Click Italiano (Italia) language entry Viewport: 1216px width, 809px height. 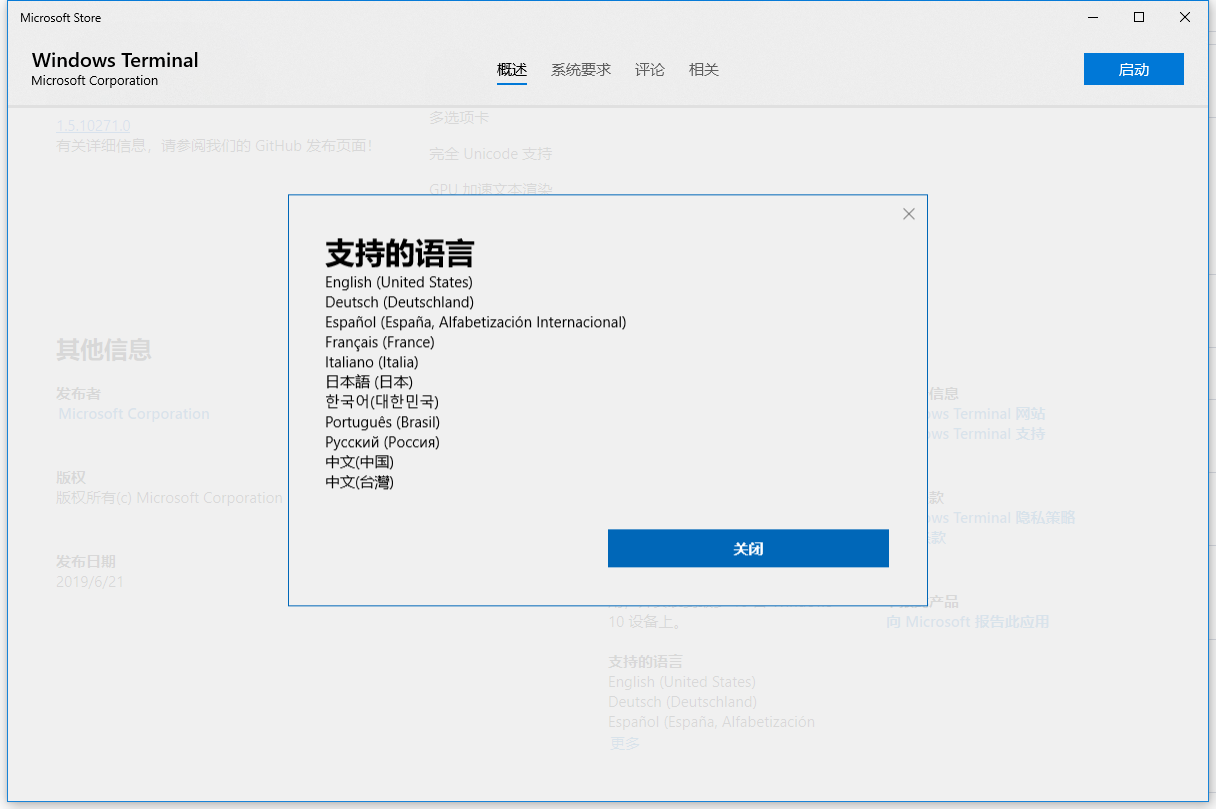[372, 362]
